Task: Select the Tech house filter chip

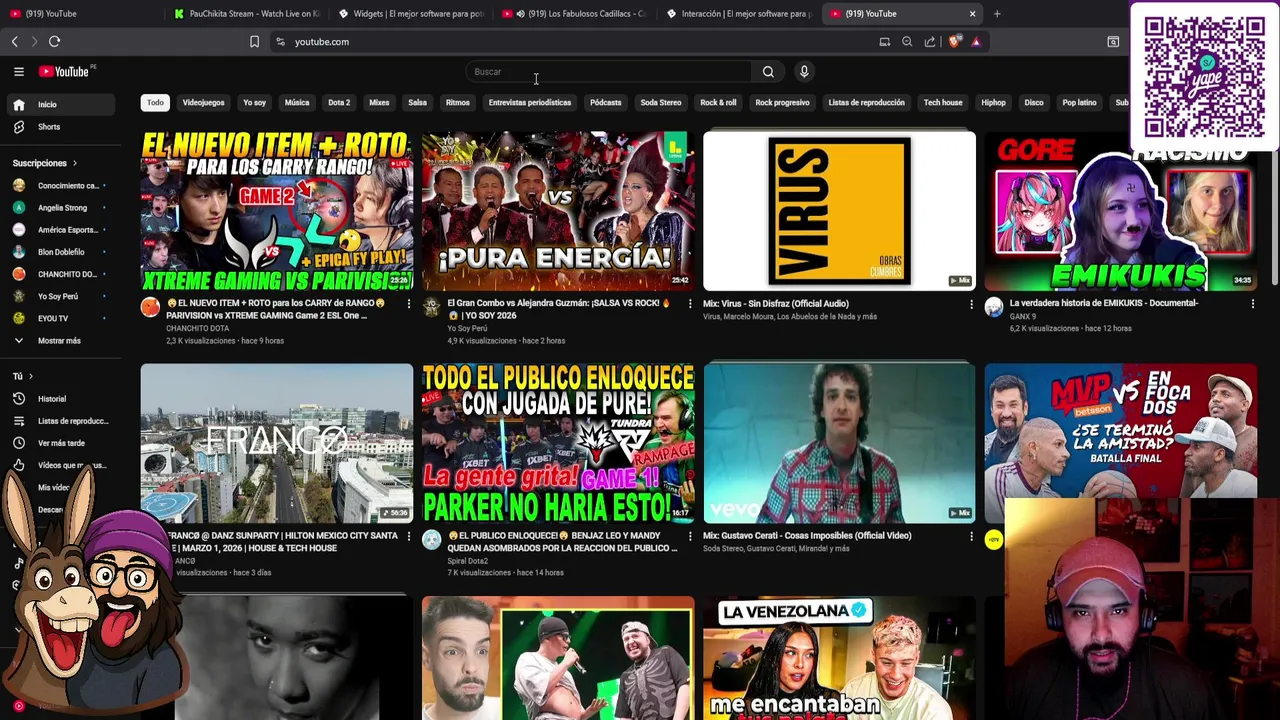Action: coord(943,103)
